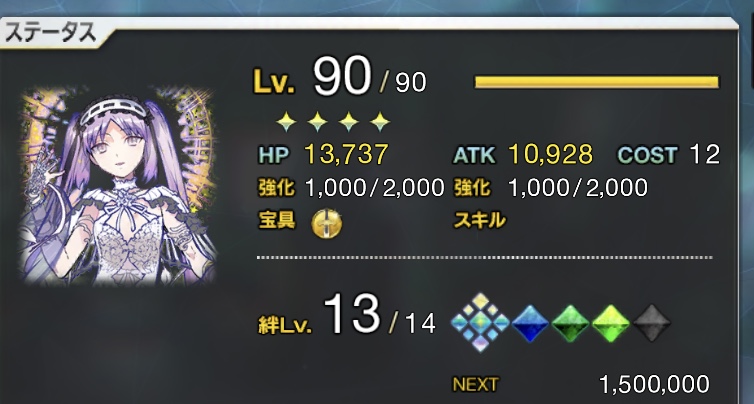Click the NEXT bond points value 1,500,000
Screen dimensions: 754x404
654,384
